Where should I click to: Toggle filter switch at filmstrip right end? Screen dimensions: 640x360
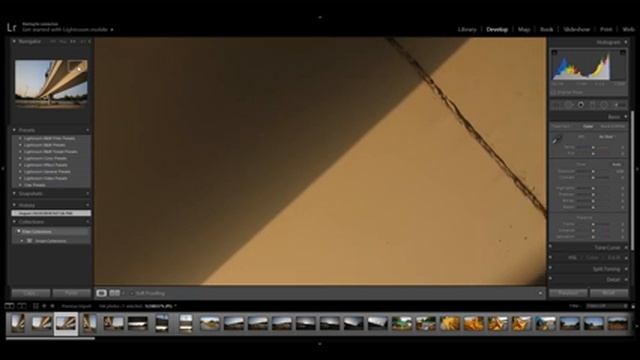(x=633, y=306)
